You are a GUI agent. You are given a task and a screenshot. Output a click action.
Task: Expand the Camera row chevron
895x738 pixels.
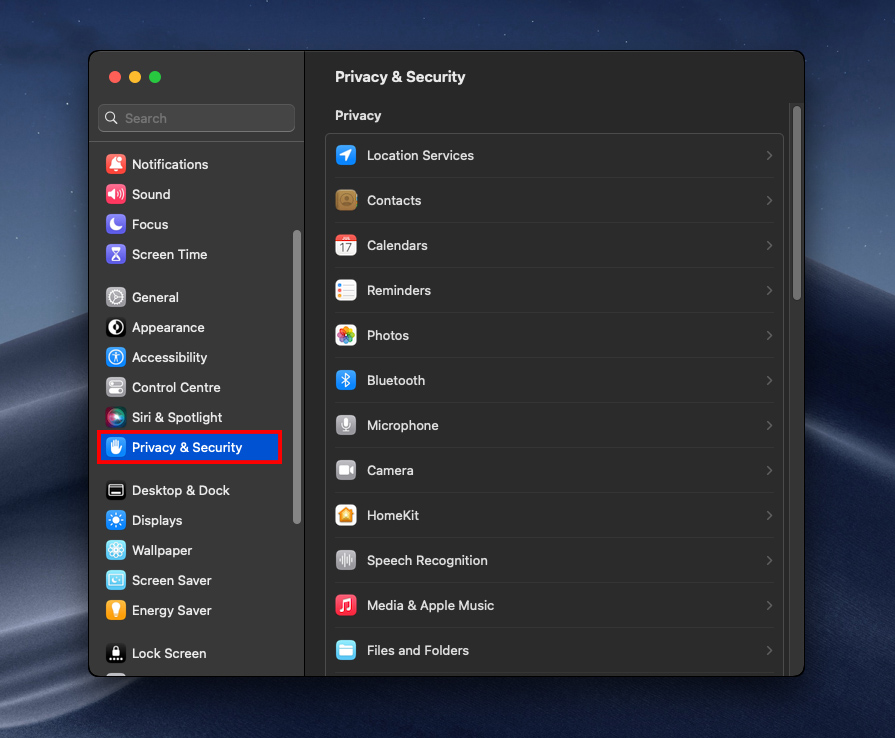point(769,470)
